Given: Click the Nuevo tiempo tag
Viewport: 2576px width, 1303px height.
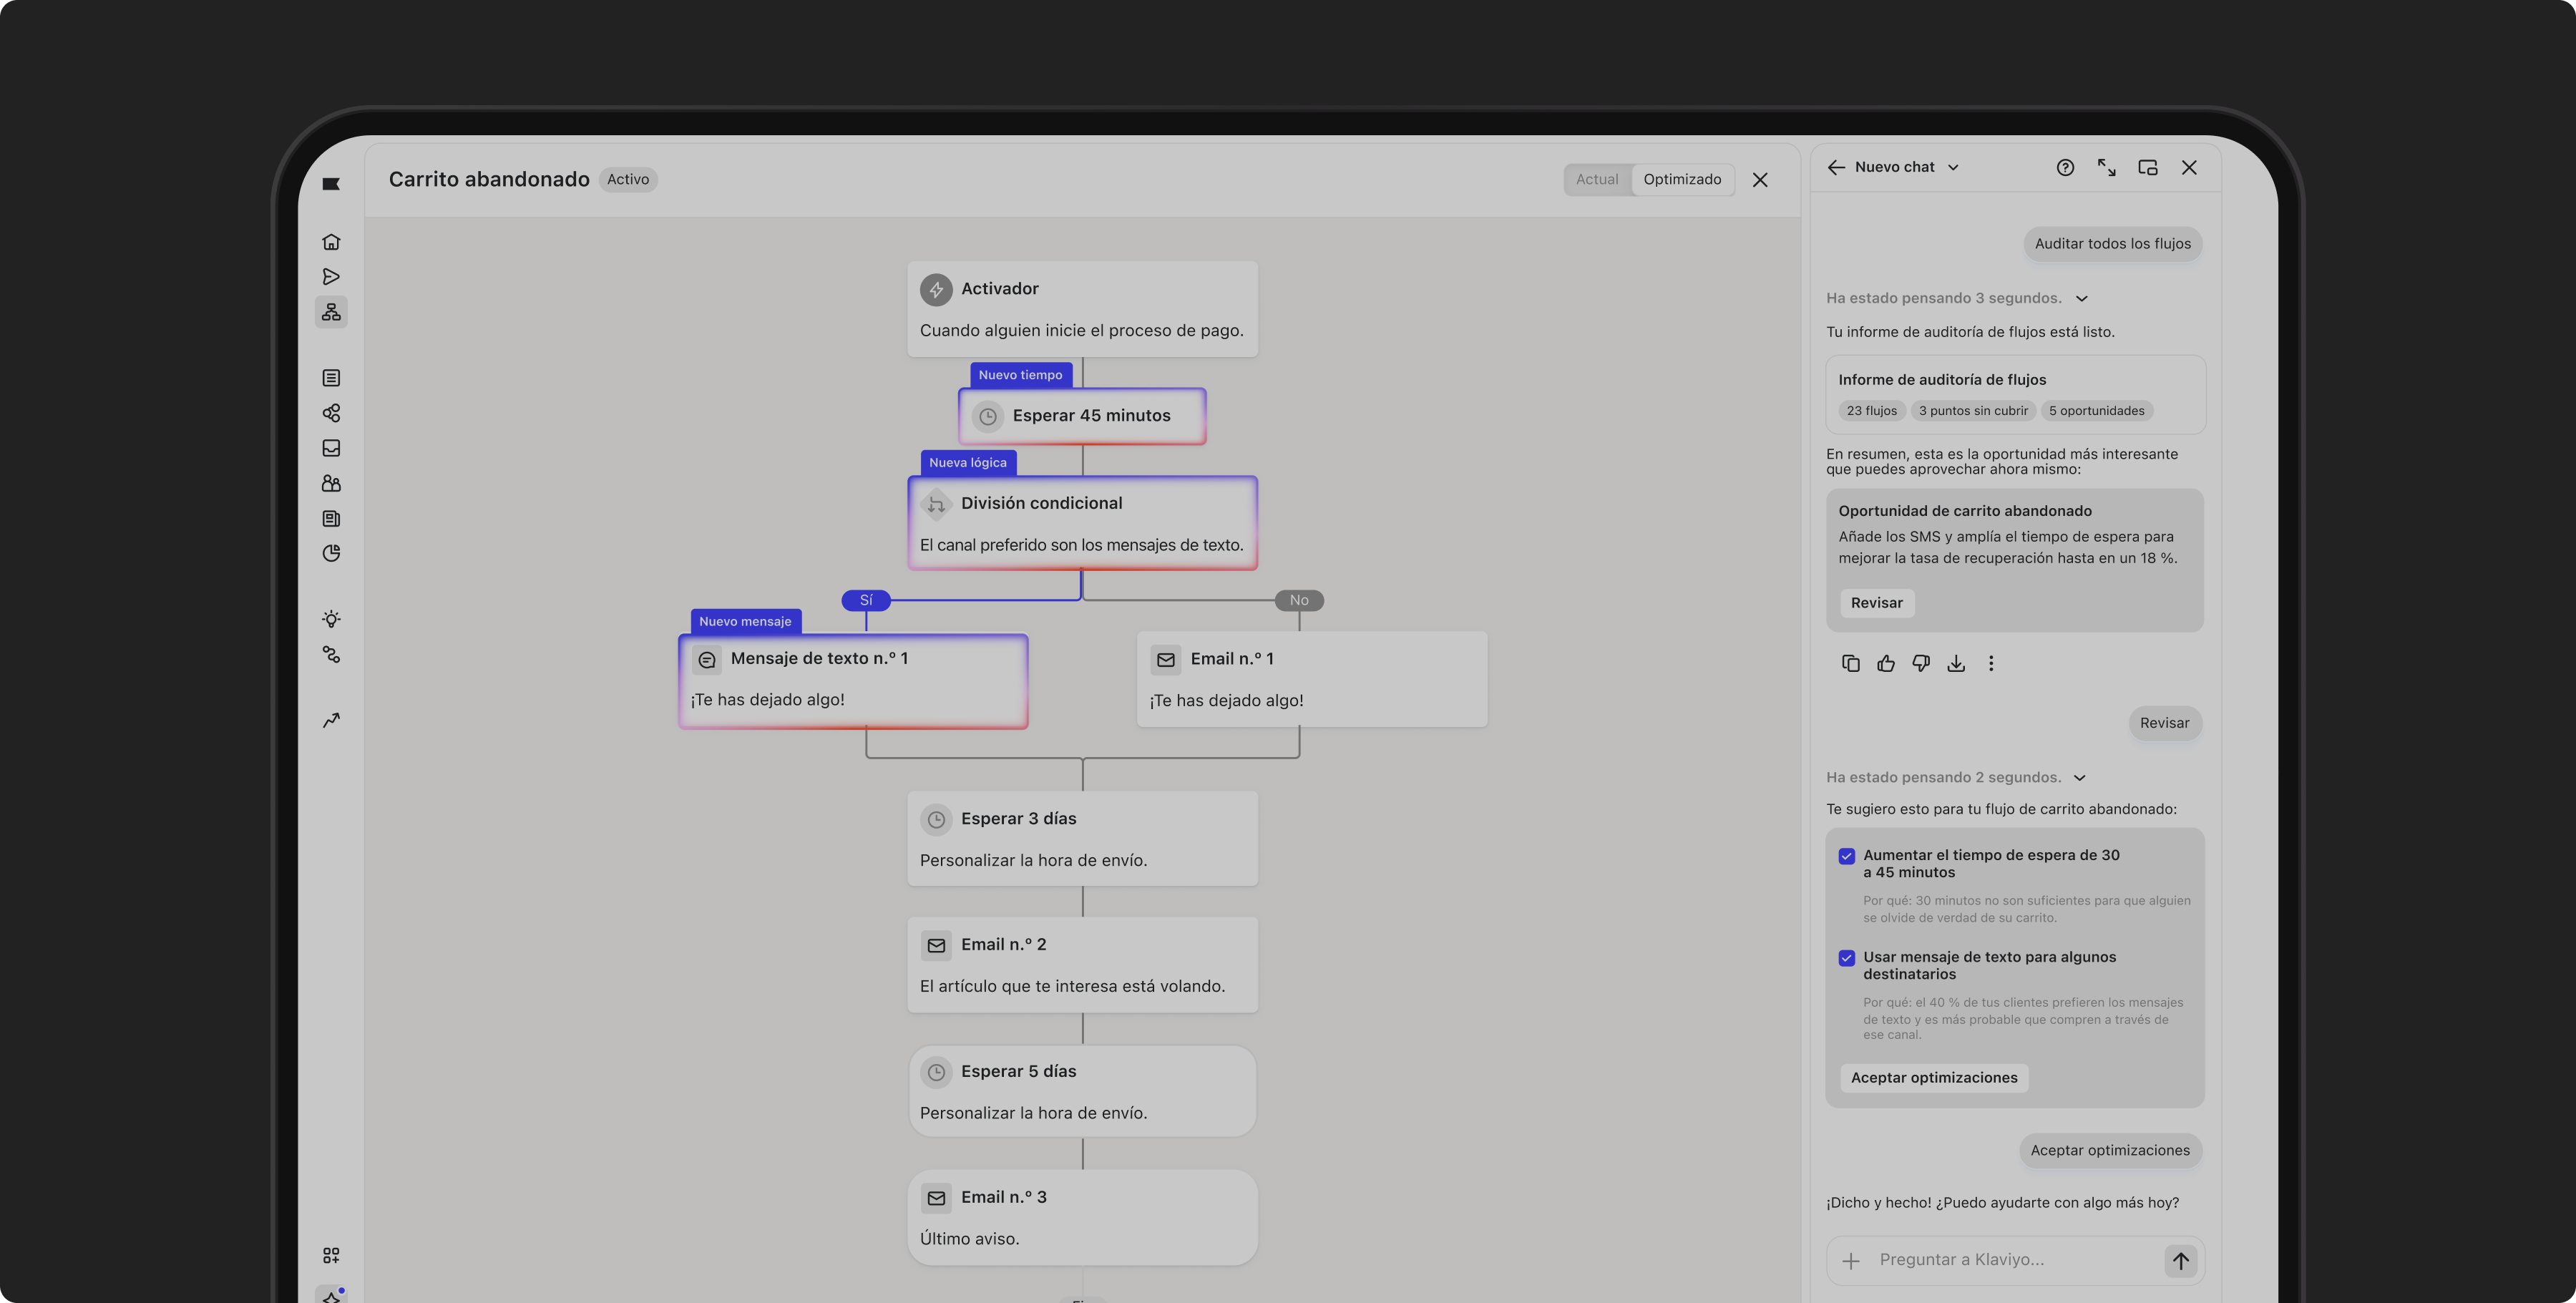Looking at the screenshot, I should (1020, 375).
